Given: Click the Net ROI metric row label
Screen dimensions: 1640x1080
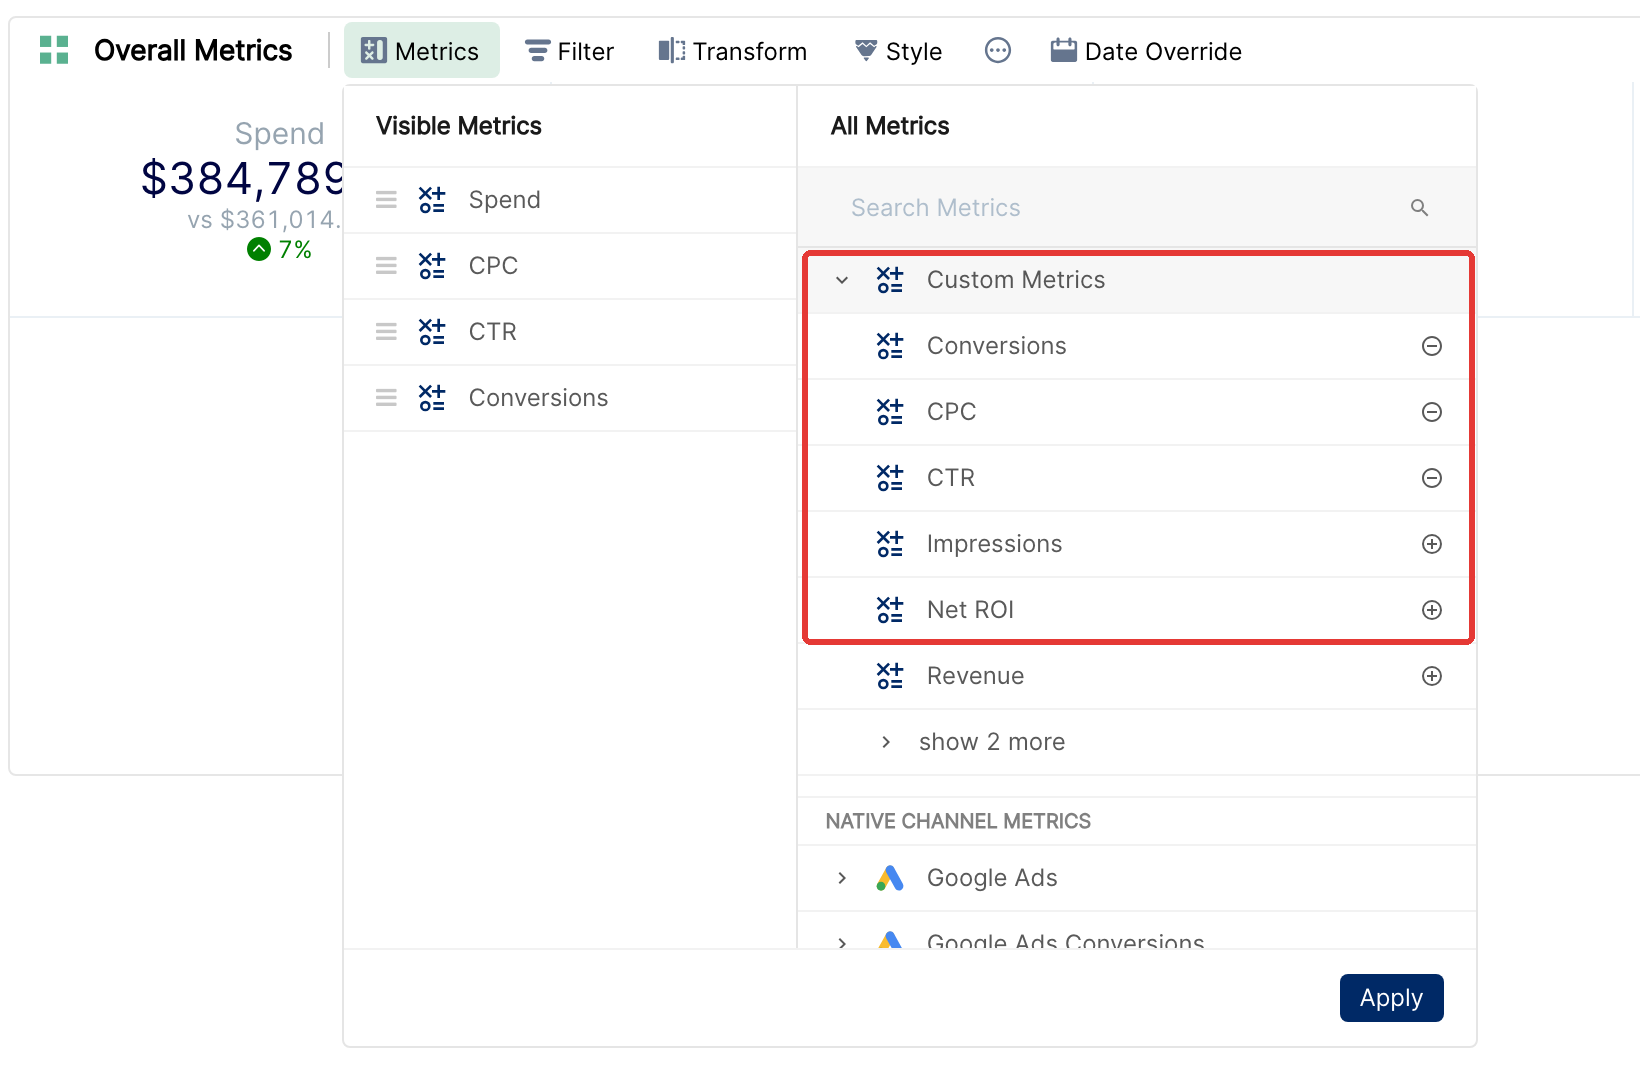Looking at the screenshot, I should coord(970,610).
